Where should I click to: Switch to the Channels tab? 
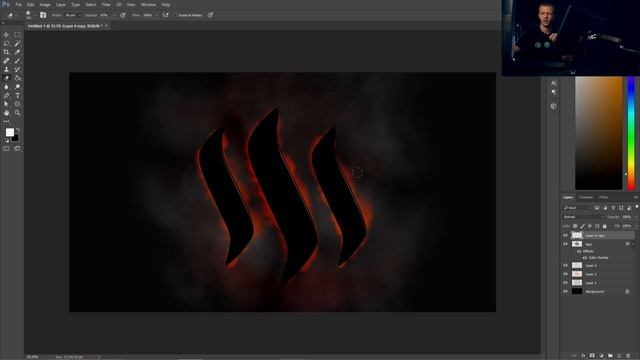pyautogui.click(x=586, y=198)
